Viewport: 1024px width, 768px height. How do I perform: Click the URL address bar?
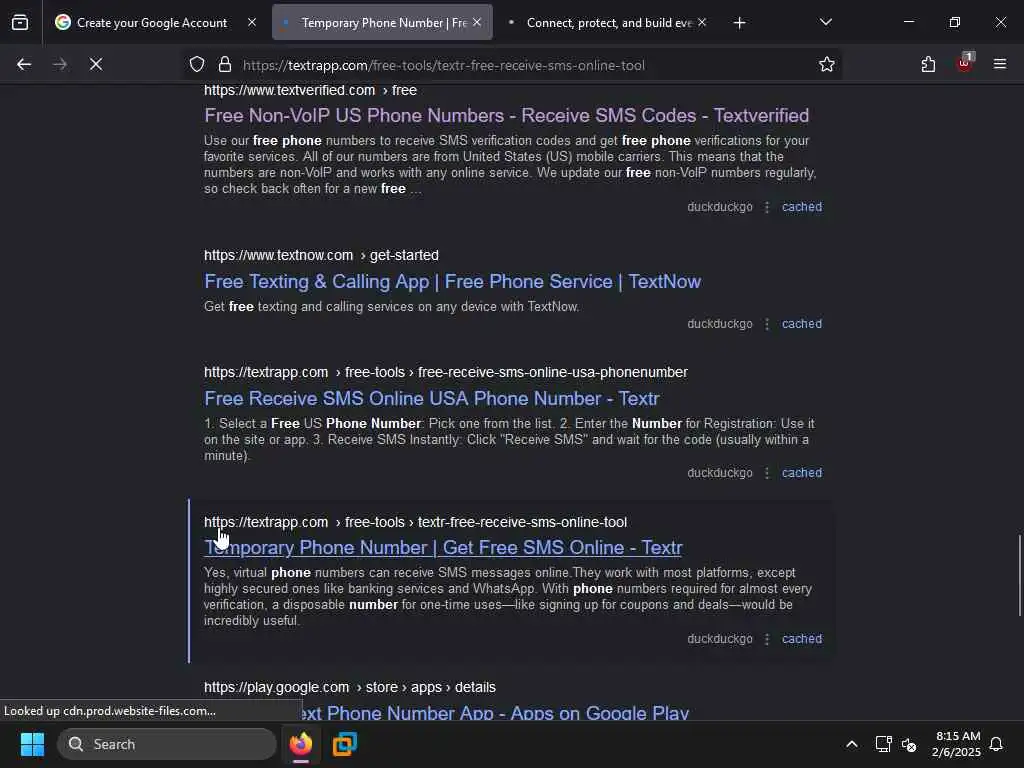coord(444,65)
